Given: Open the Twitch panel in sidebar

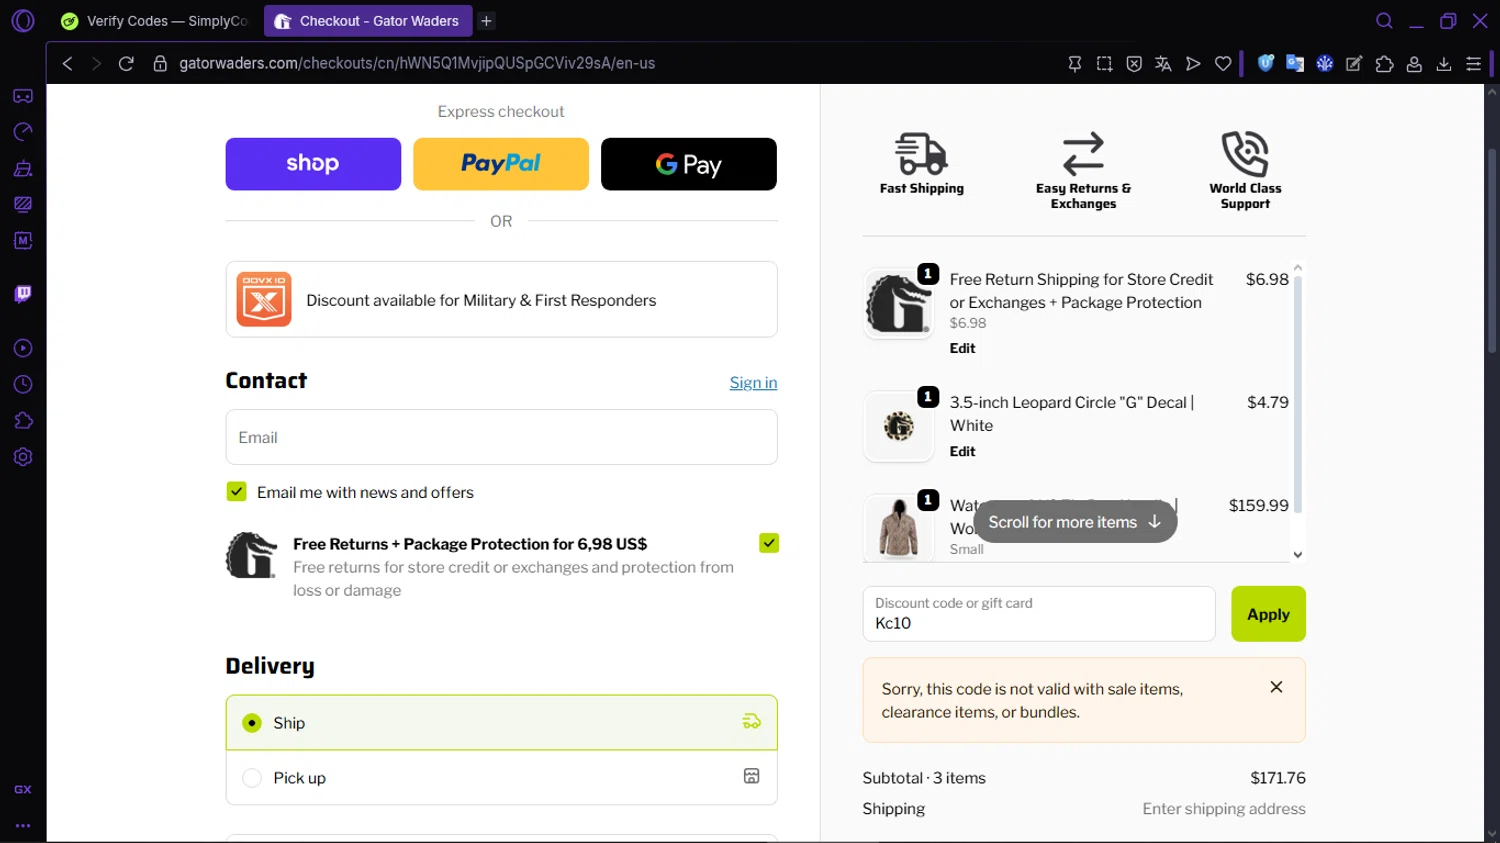Looking at the screenshot, I should tap(23, 294).
